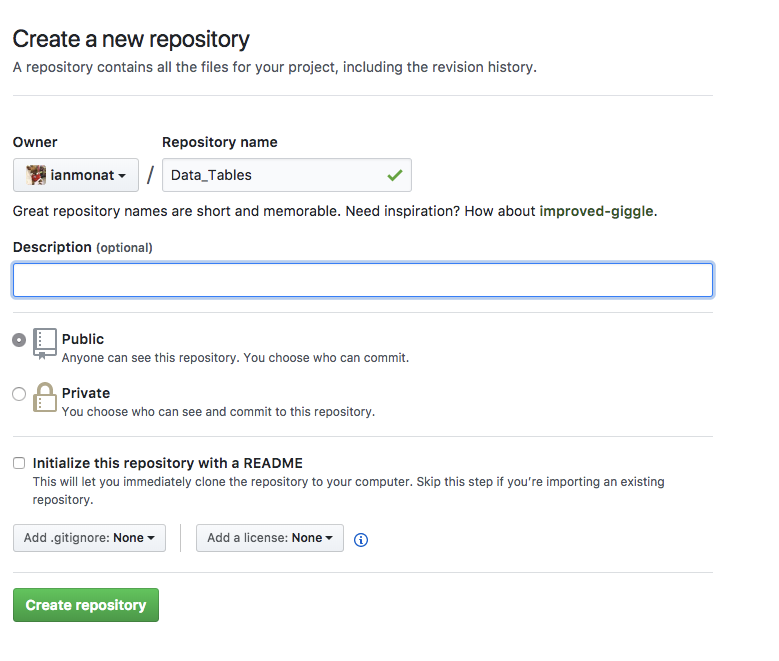Focus the Description input field
The height and width of the screenshot is (661, 779).
[x=363, y=280]
